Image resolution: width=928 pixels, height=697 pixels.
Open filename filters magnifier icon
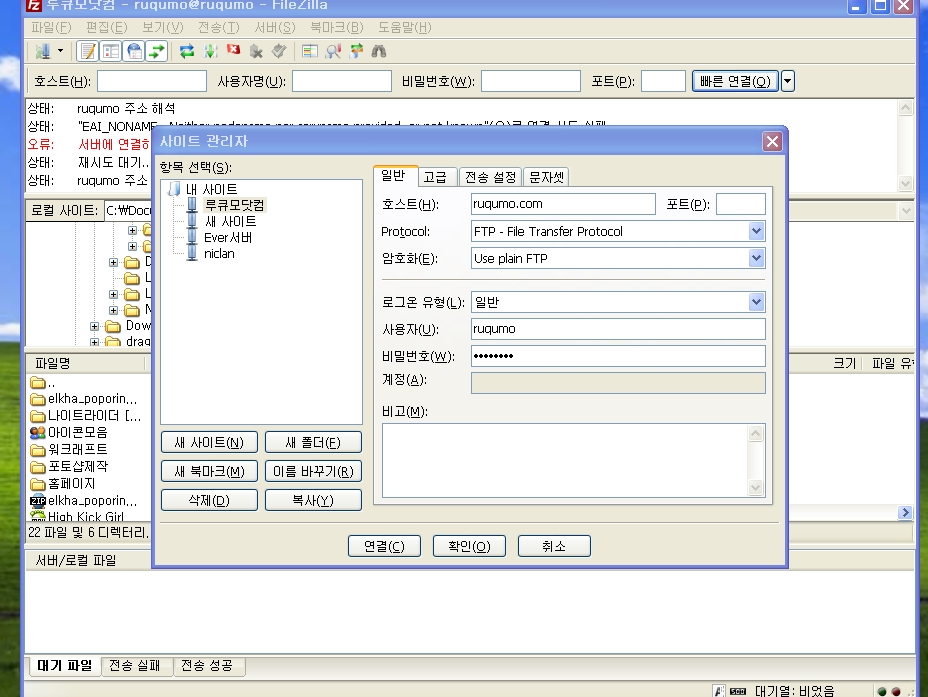point(333,51)
